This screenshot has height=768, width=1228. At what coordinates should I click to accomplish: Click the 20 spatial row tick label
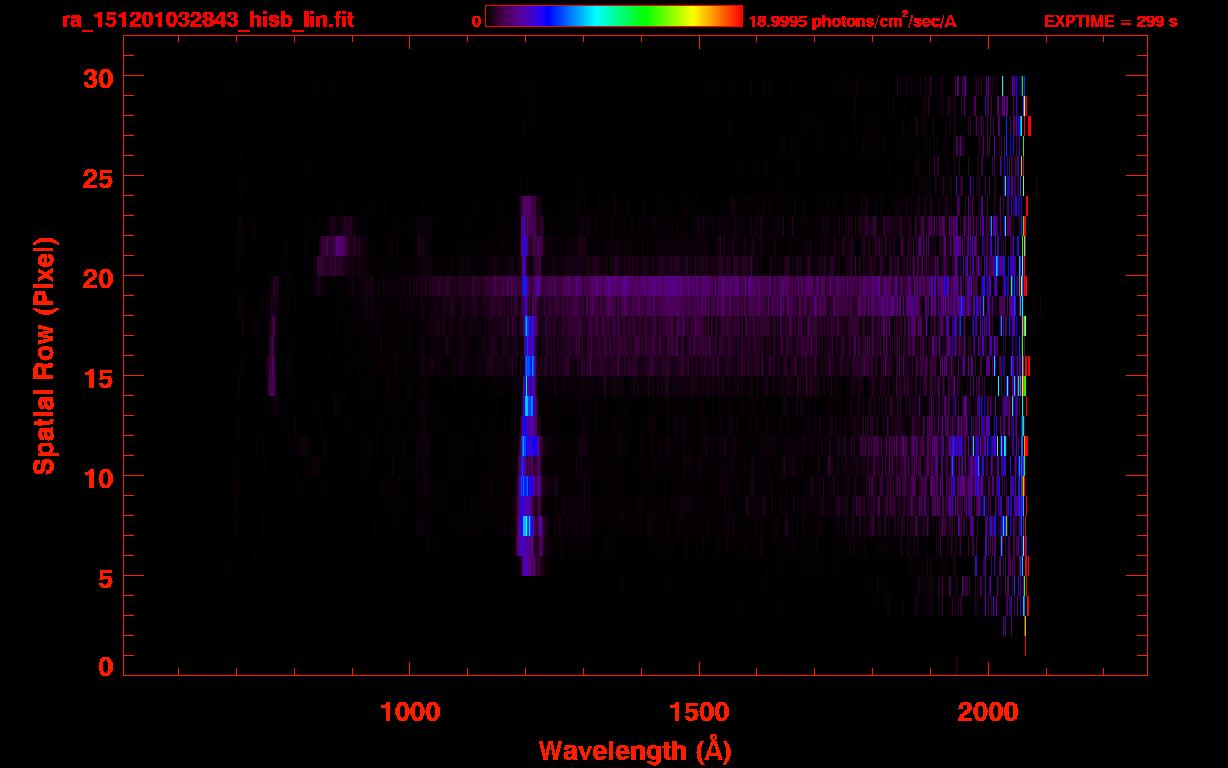[99, 277]
